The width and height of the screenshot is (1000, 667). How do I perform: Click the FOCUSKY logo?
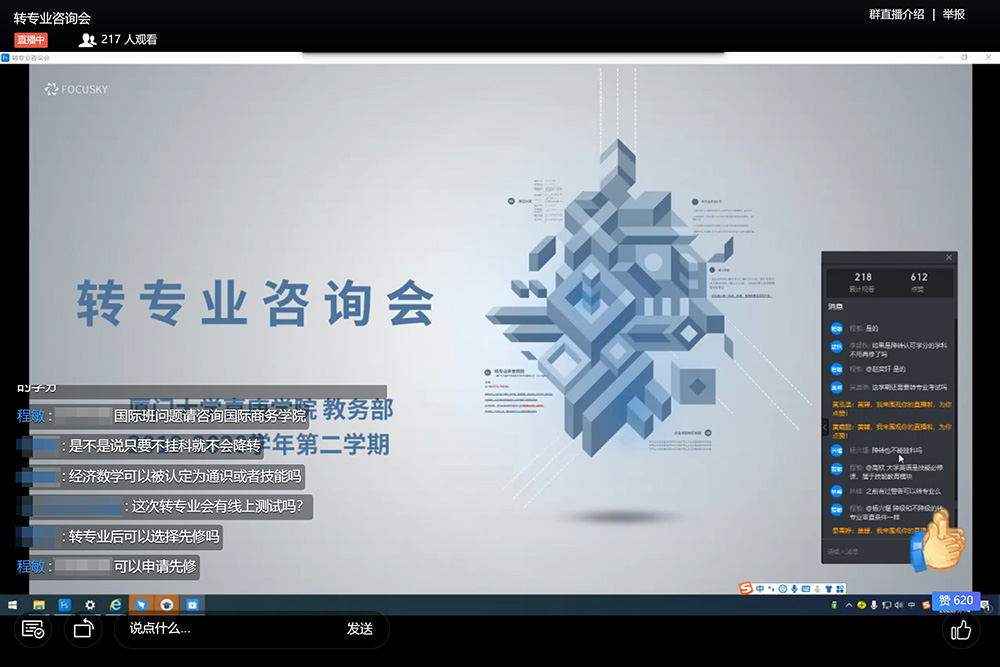pyautogui.click(x=76, y=89)
